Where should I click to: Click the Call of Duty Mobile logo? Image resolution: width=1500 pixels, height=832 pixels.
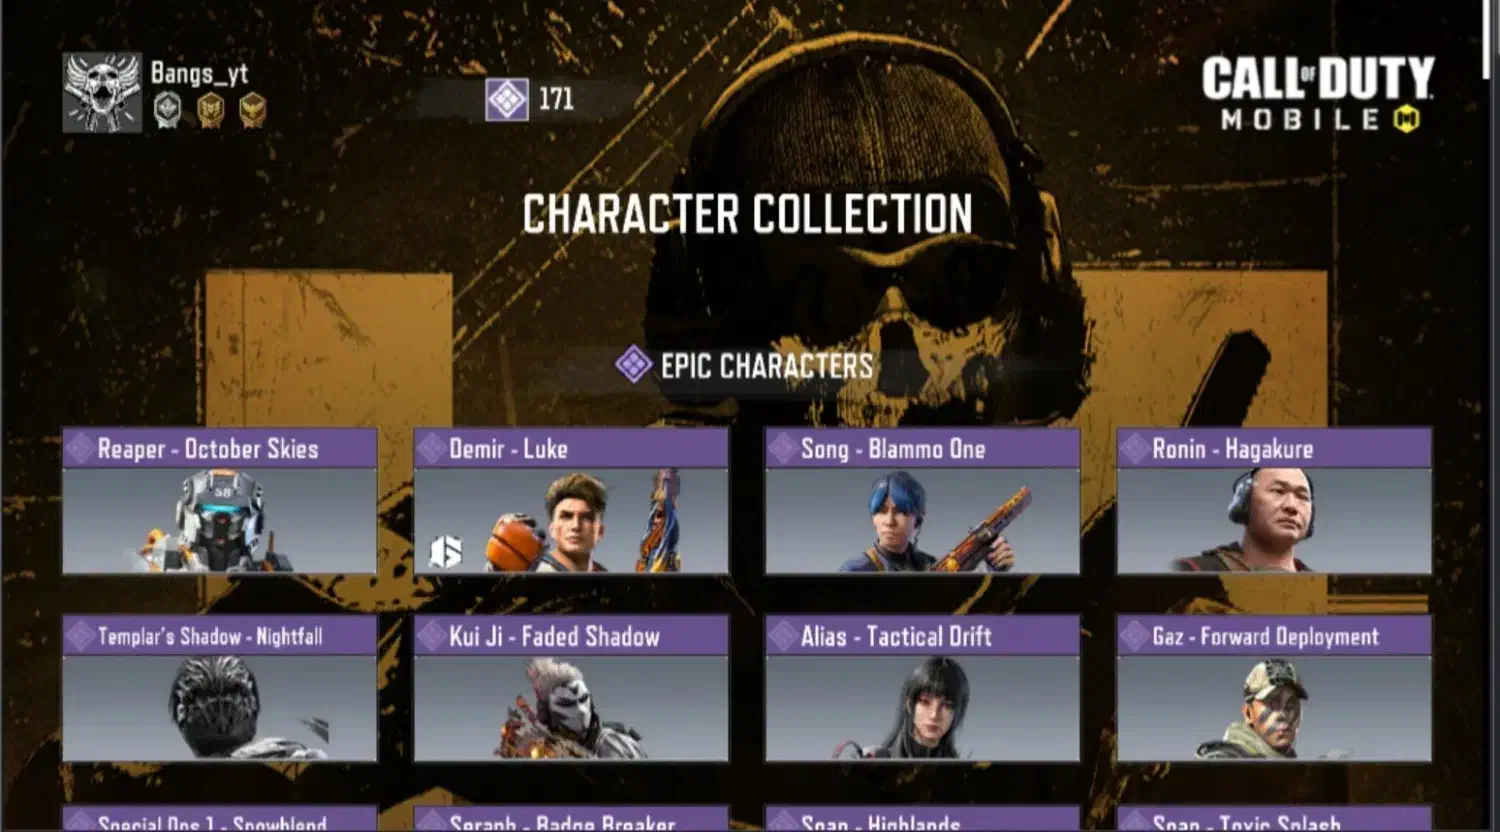(1318, 94)
